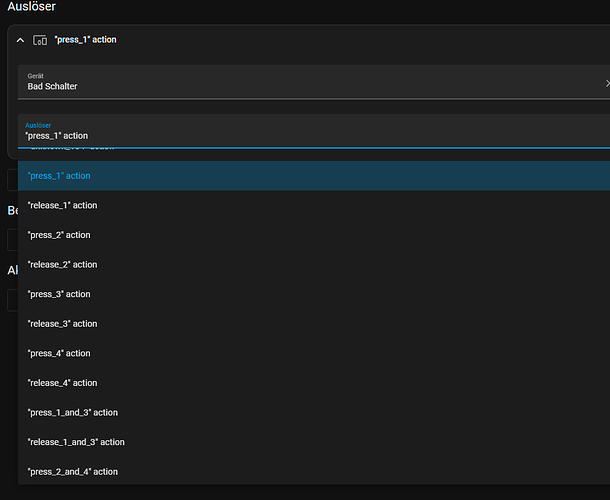Click the device icon next to "press_1" action header
This screenshot has width=610, height=500.
[40, 40]
